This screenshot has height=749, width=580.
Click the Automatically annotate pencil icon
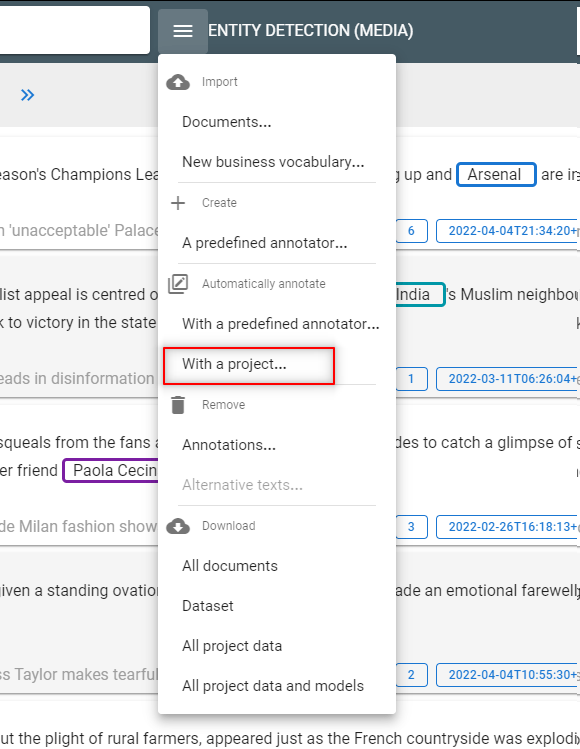tap(178, 284)
